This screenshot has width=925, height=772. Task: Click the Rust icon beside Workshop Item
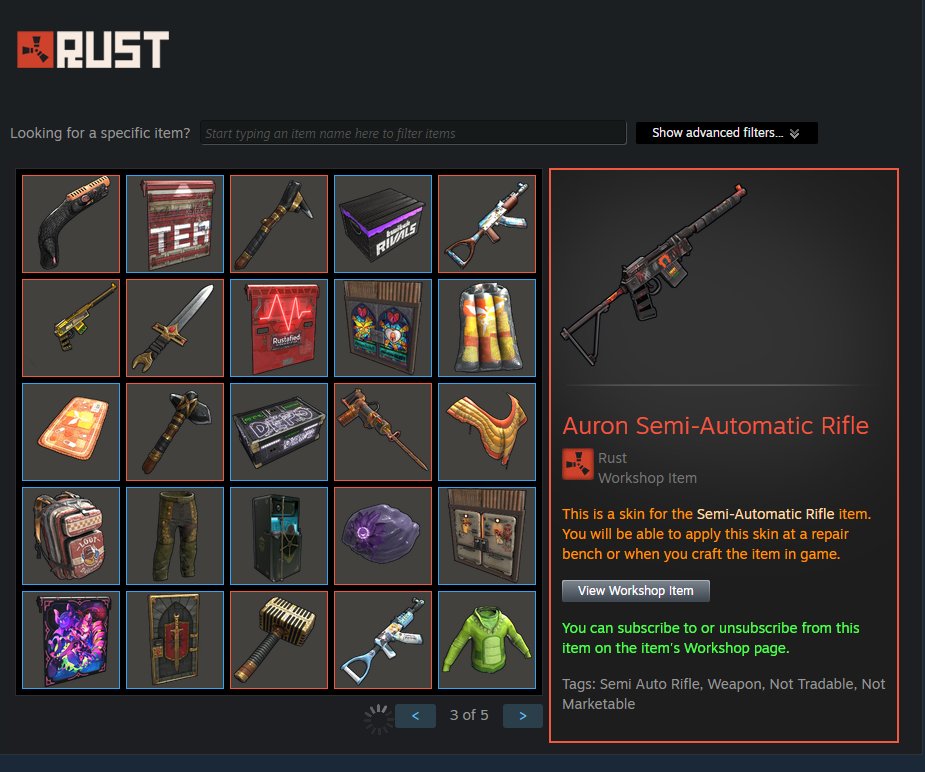click(x=578, y=464)
